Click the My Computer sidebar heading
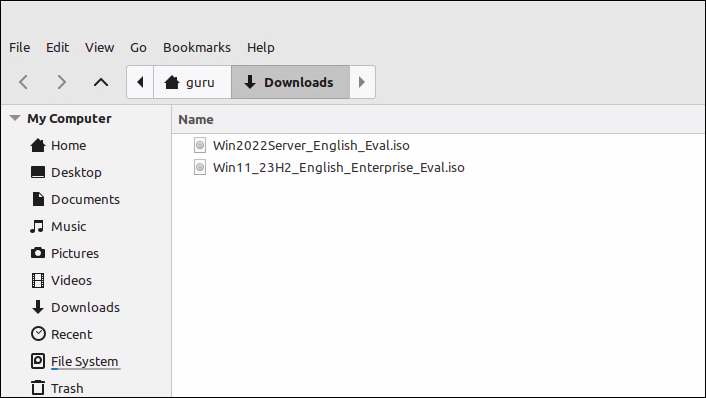The image size is (706, 398). 69,118
